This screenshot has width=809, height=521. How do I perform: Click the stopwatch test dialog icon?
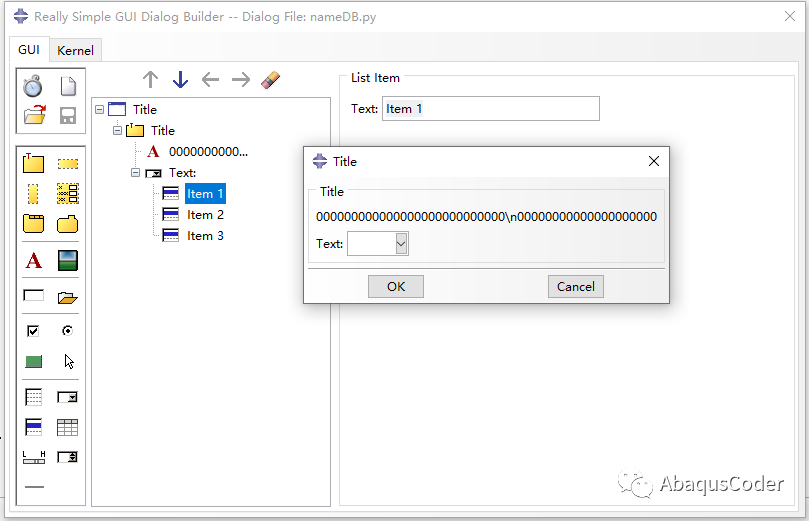point(33,86)
